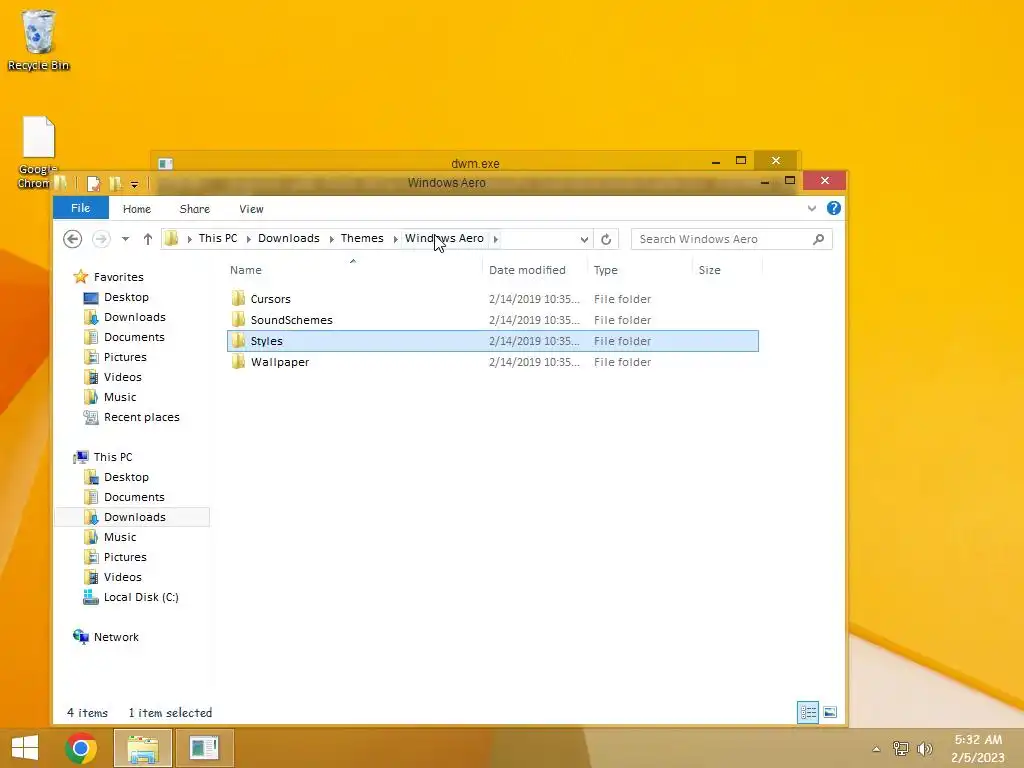Open Customize Quick Access Toolbar dropdown

click(x=134, y=185)
